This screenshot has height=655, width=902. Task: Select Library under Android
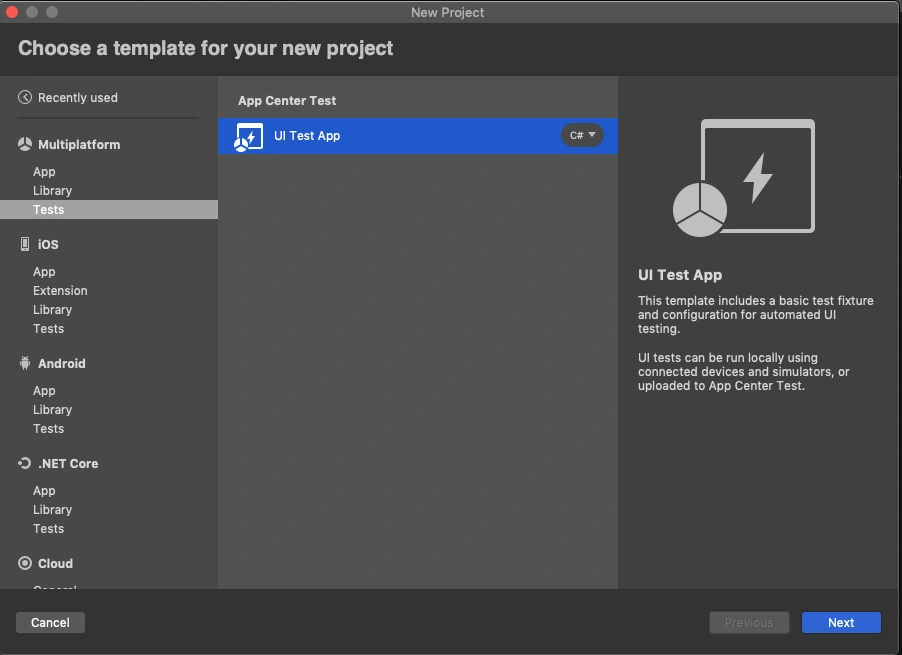(52, 409)
